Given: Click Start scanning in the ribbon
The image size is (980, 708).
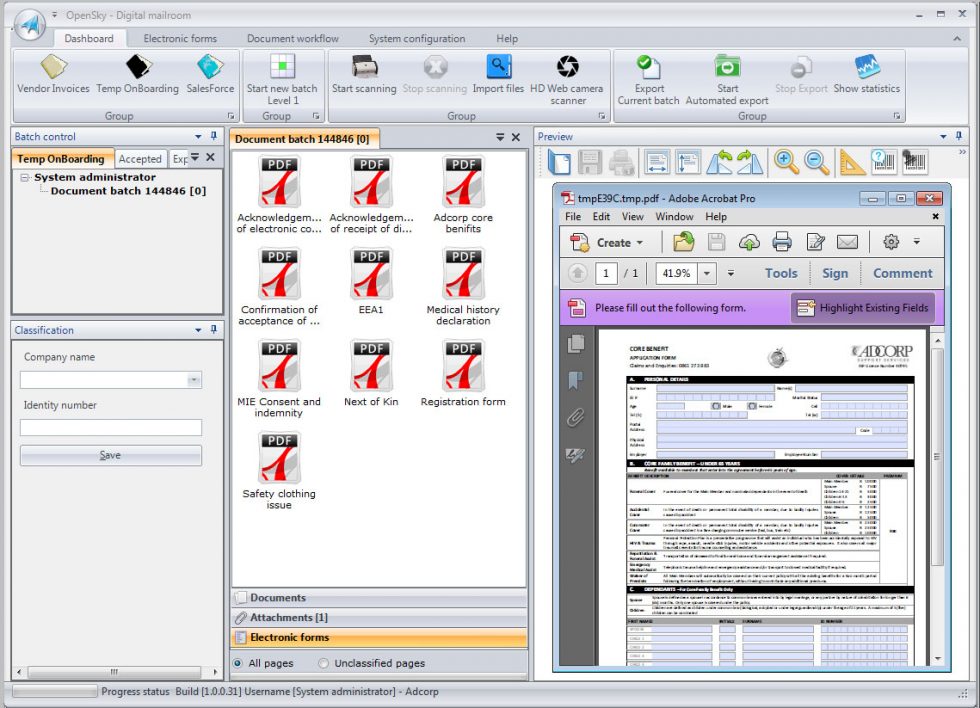Looking at the screenshot, I should [364, 69].
